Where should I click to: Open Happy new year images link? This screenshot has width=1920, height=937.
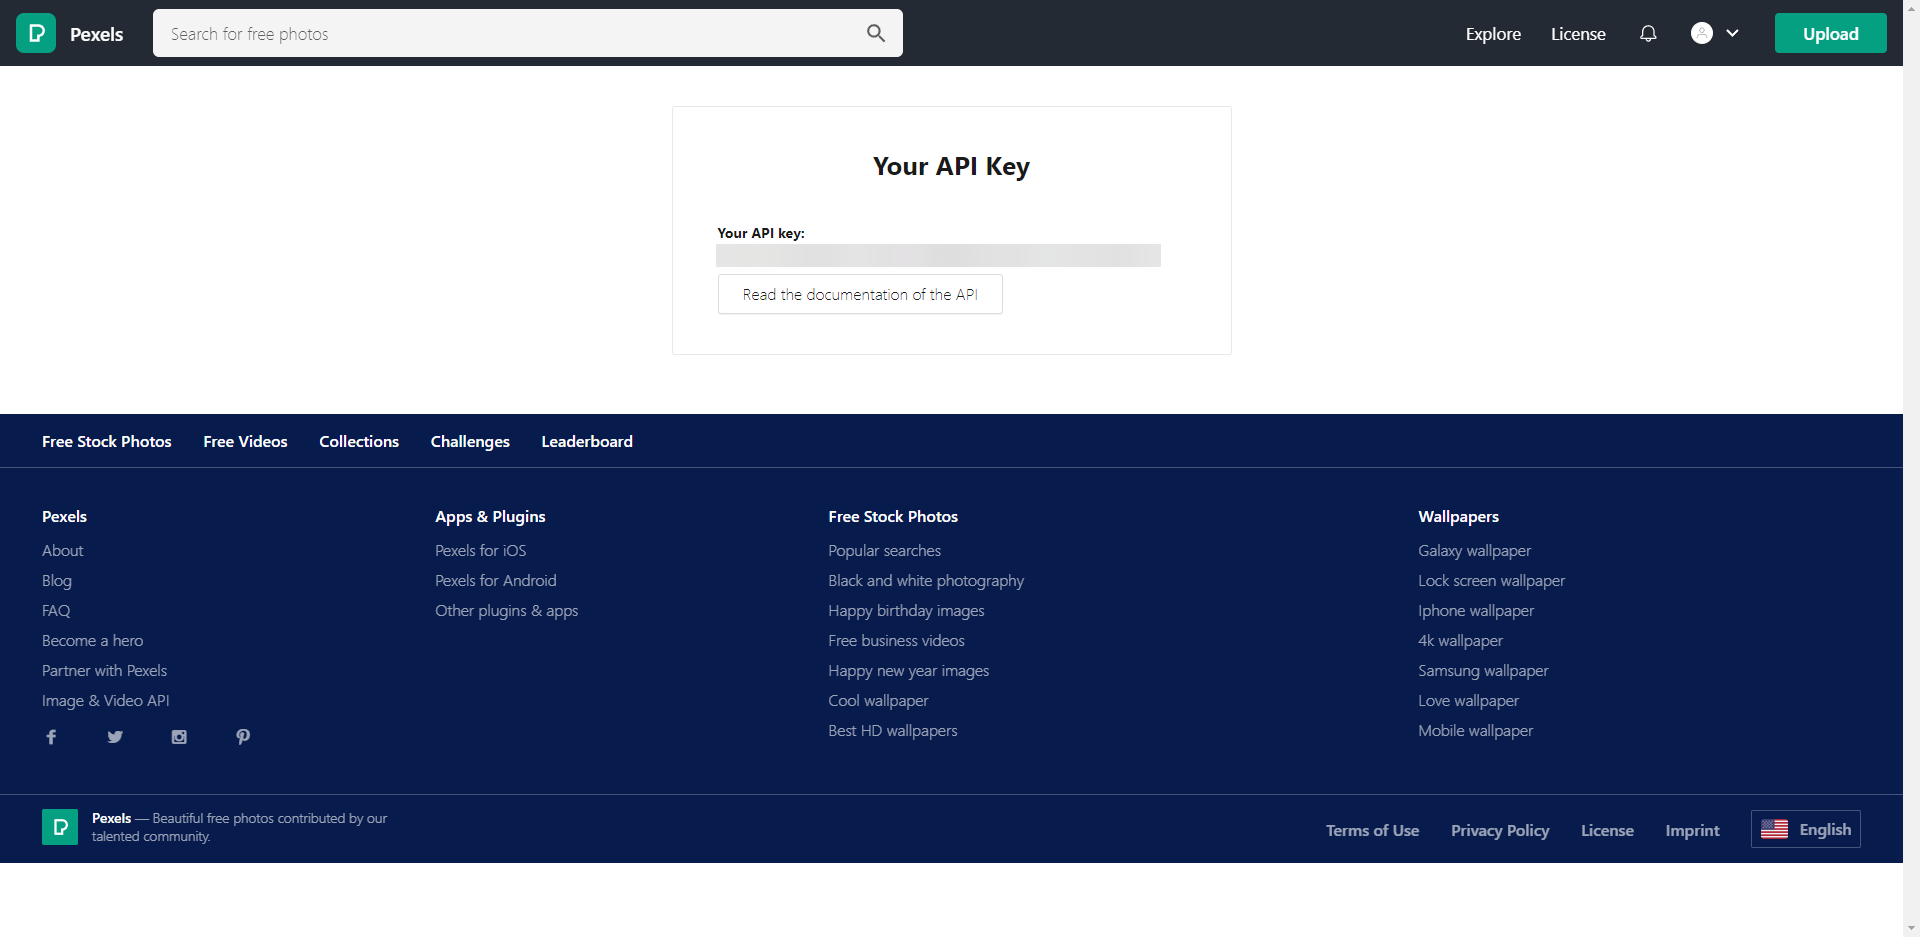909,670
